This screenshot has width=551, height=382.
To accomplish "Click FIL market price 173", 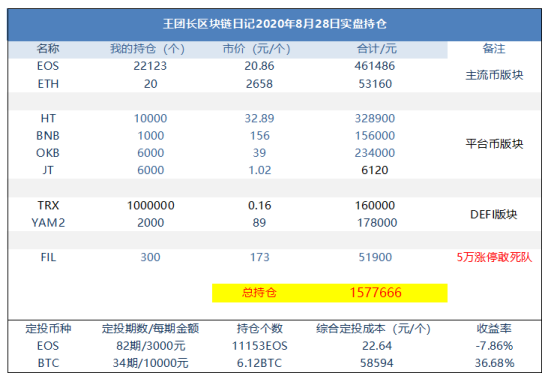I will click(x=260, y=257).
